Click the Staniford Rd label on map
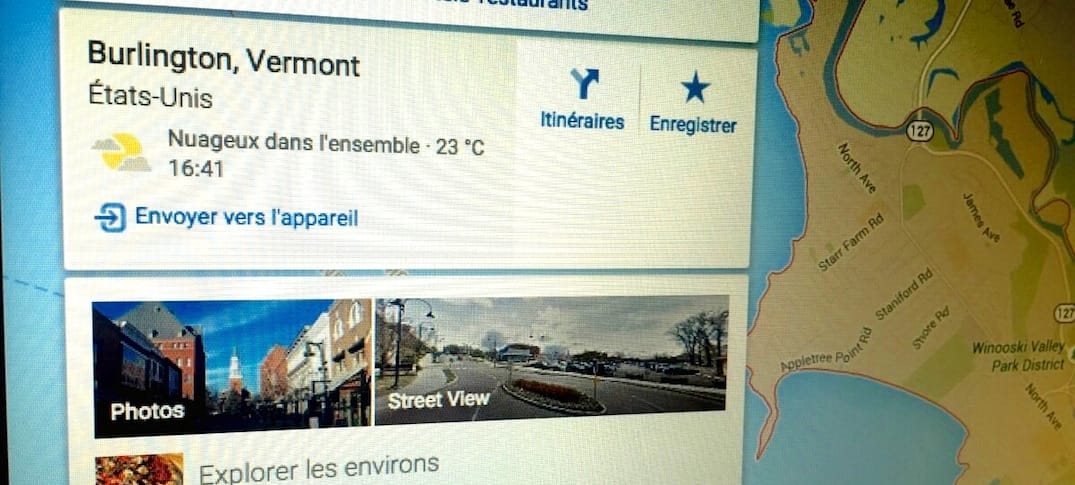Viewport: 1075px width, 485px height. pyautogui.click(x=905, y=294)
